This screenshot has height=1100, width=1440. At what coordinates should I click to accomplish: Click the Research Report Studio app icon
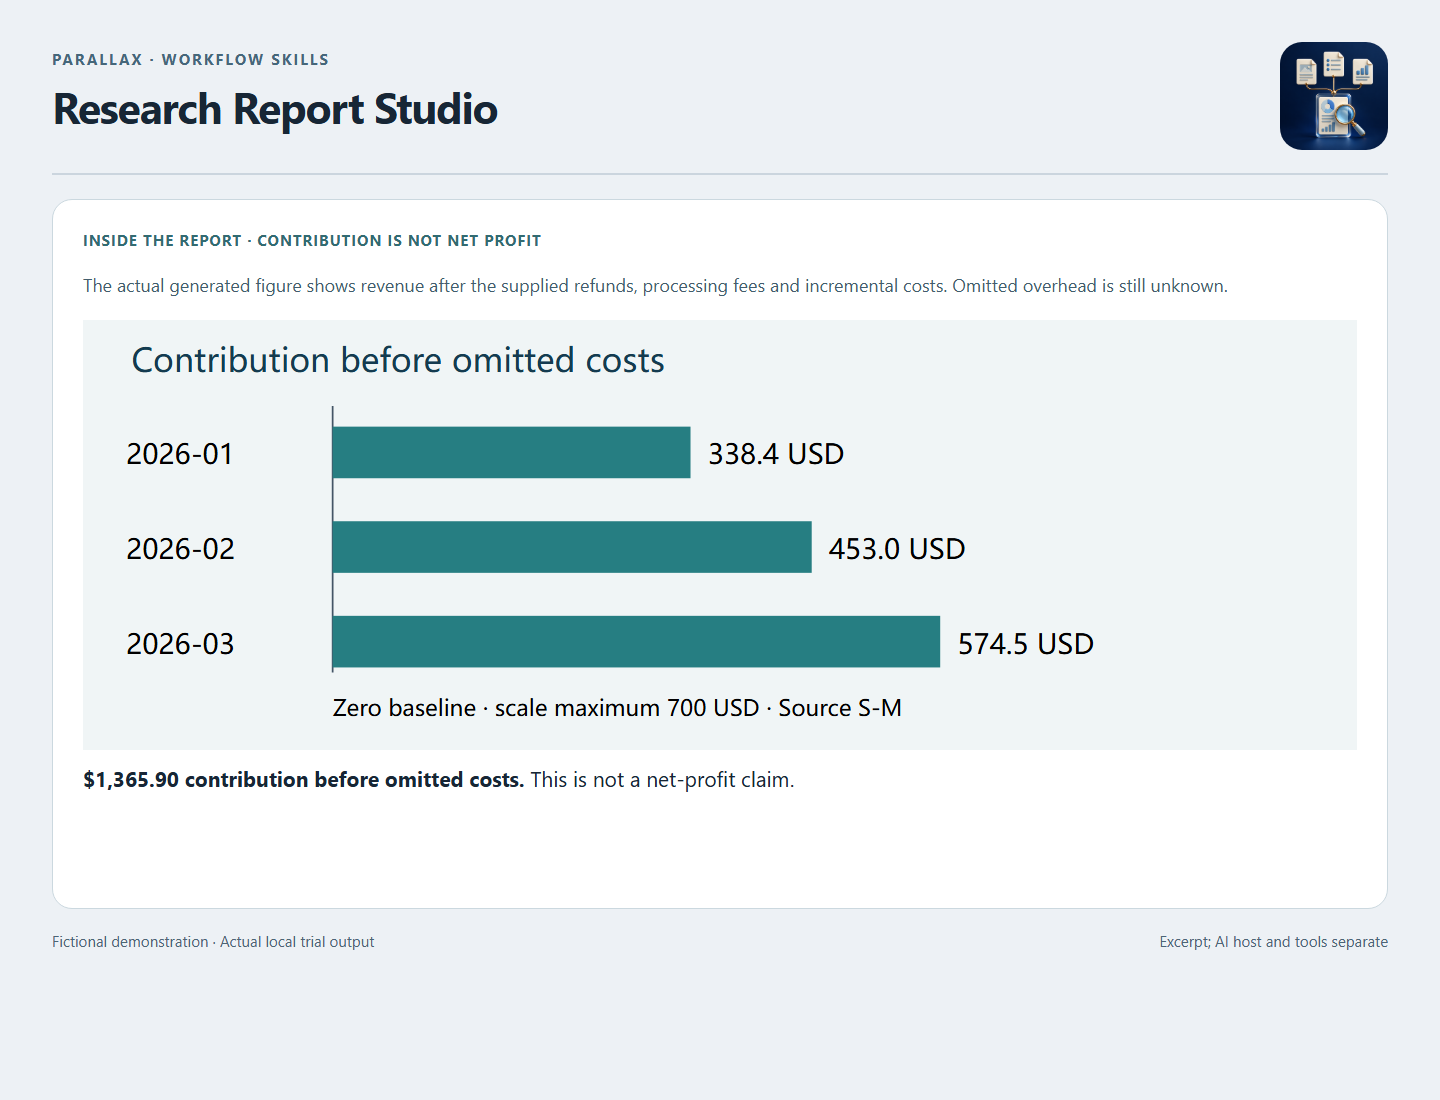(x=1333, y=96)
